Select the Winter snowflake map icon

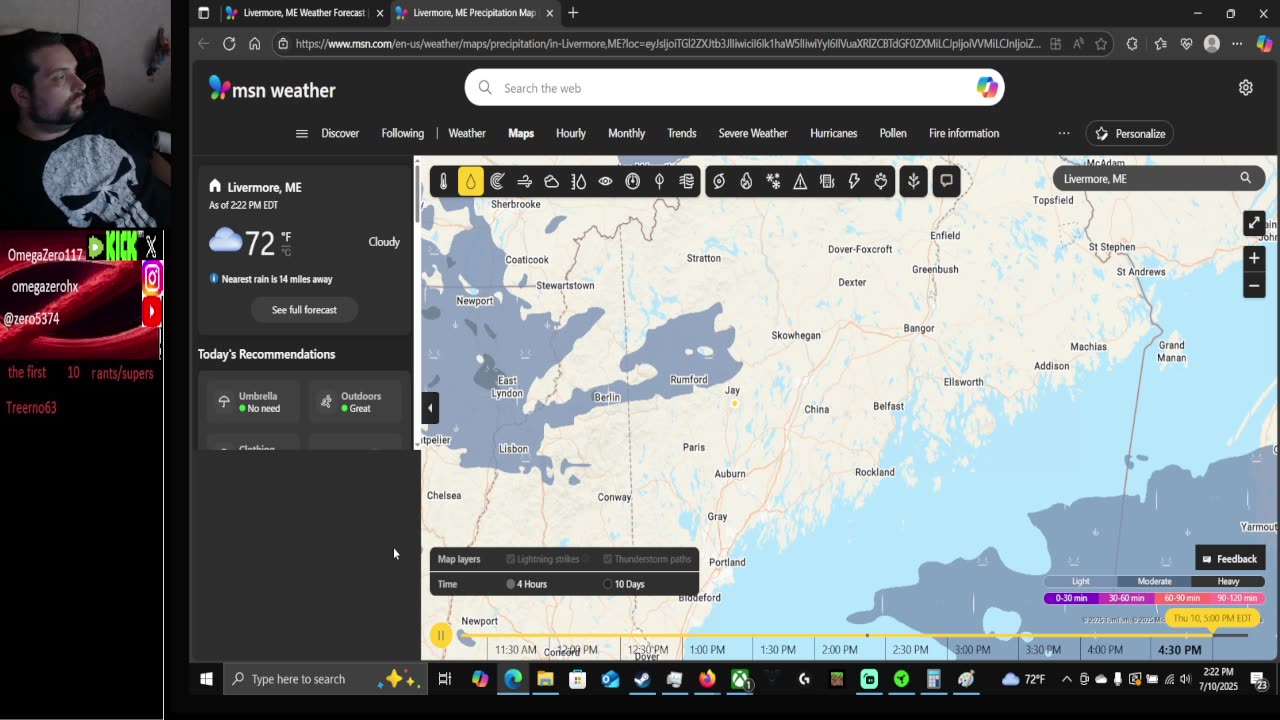click(x=773, y=181)
